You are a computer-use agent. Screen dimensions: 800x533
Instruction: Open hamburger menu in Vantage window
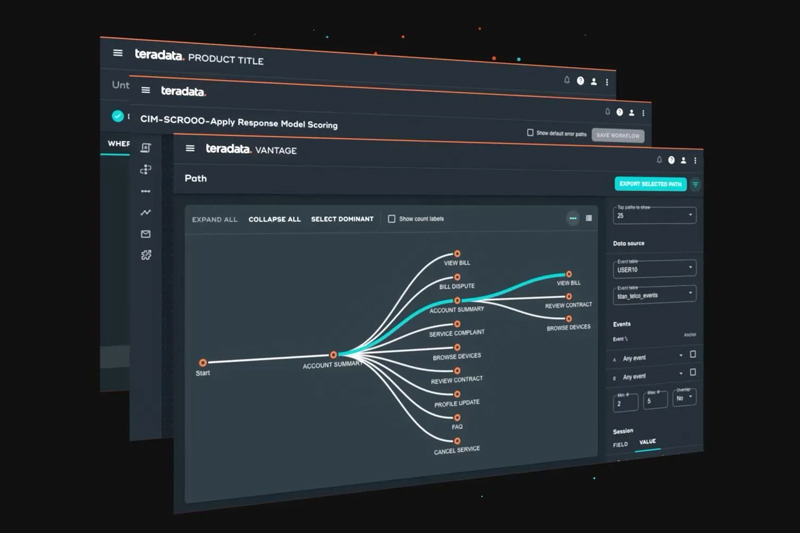click(190, 148)
